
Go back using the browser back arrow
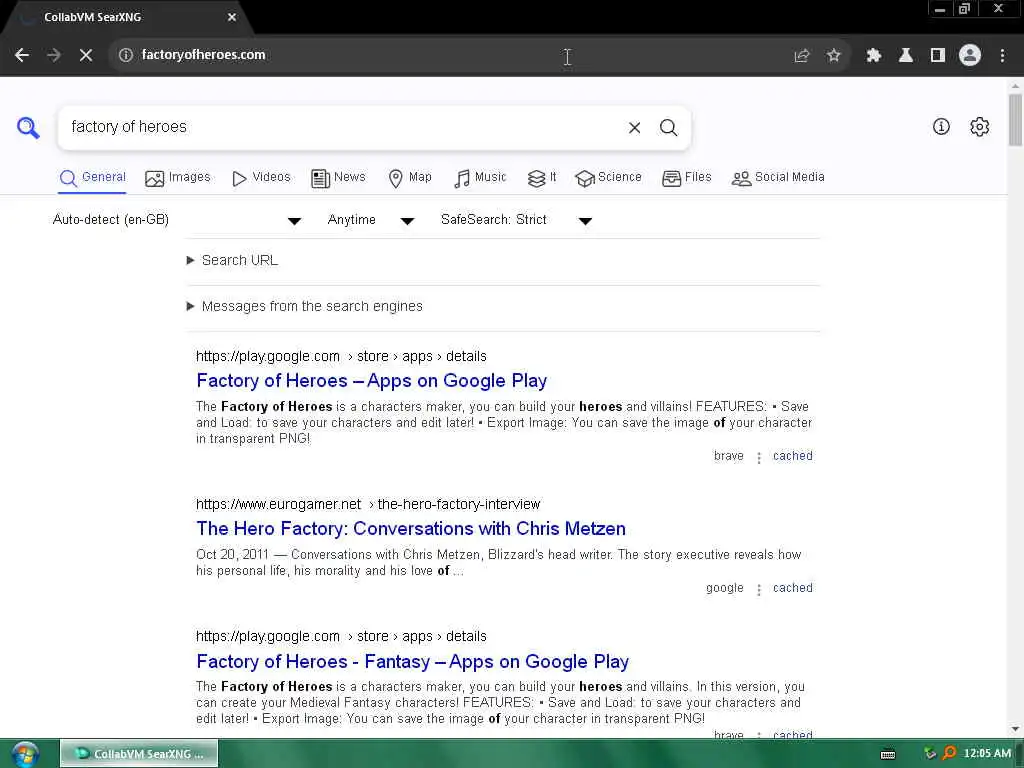coord(22,55)
